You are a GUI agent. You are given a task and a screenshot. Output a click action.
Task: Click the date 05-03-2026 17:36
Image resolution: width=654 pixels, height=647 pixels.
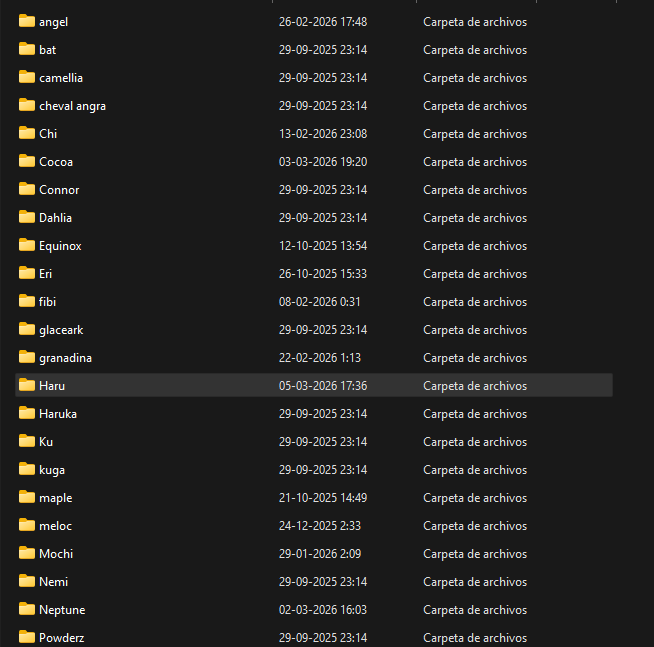[x=323, y=385]
